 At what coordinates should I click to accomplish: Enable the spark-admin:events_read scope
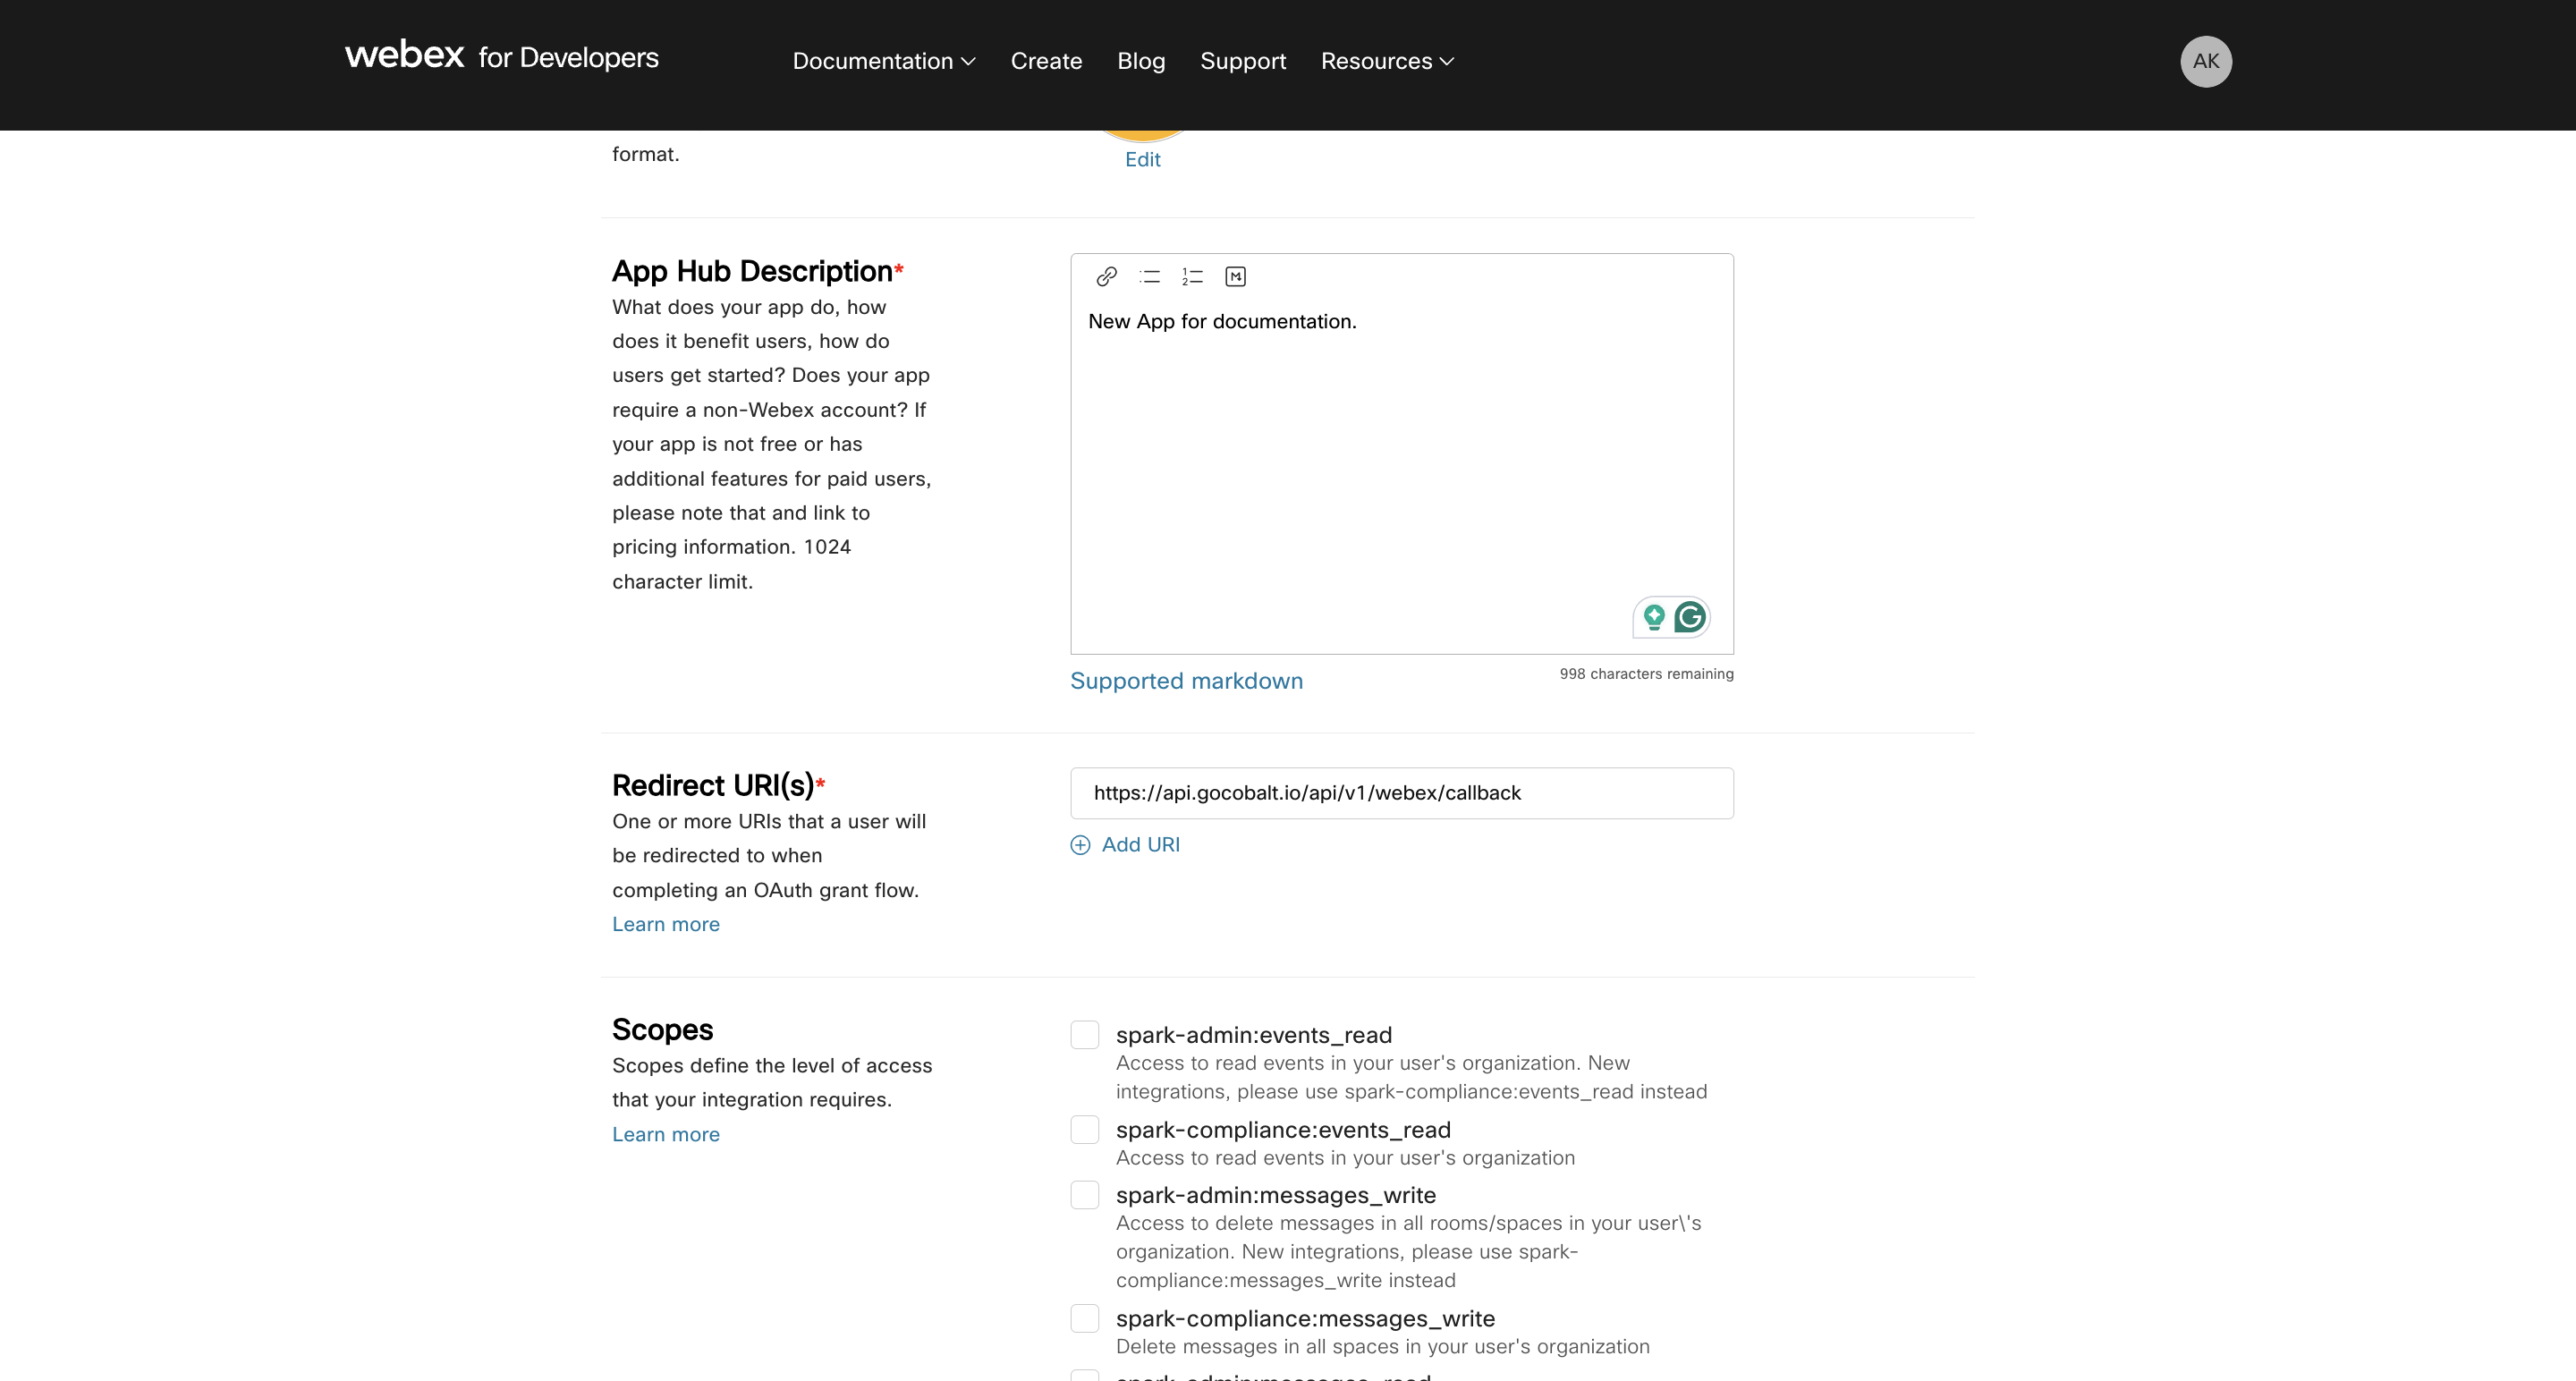pos(1085,1034)
